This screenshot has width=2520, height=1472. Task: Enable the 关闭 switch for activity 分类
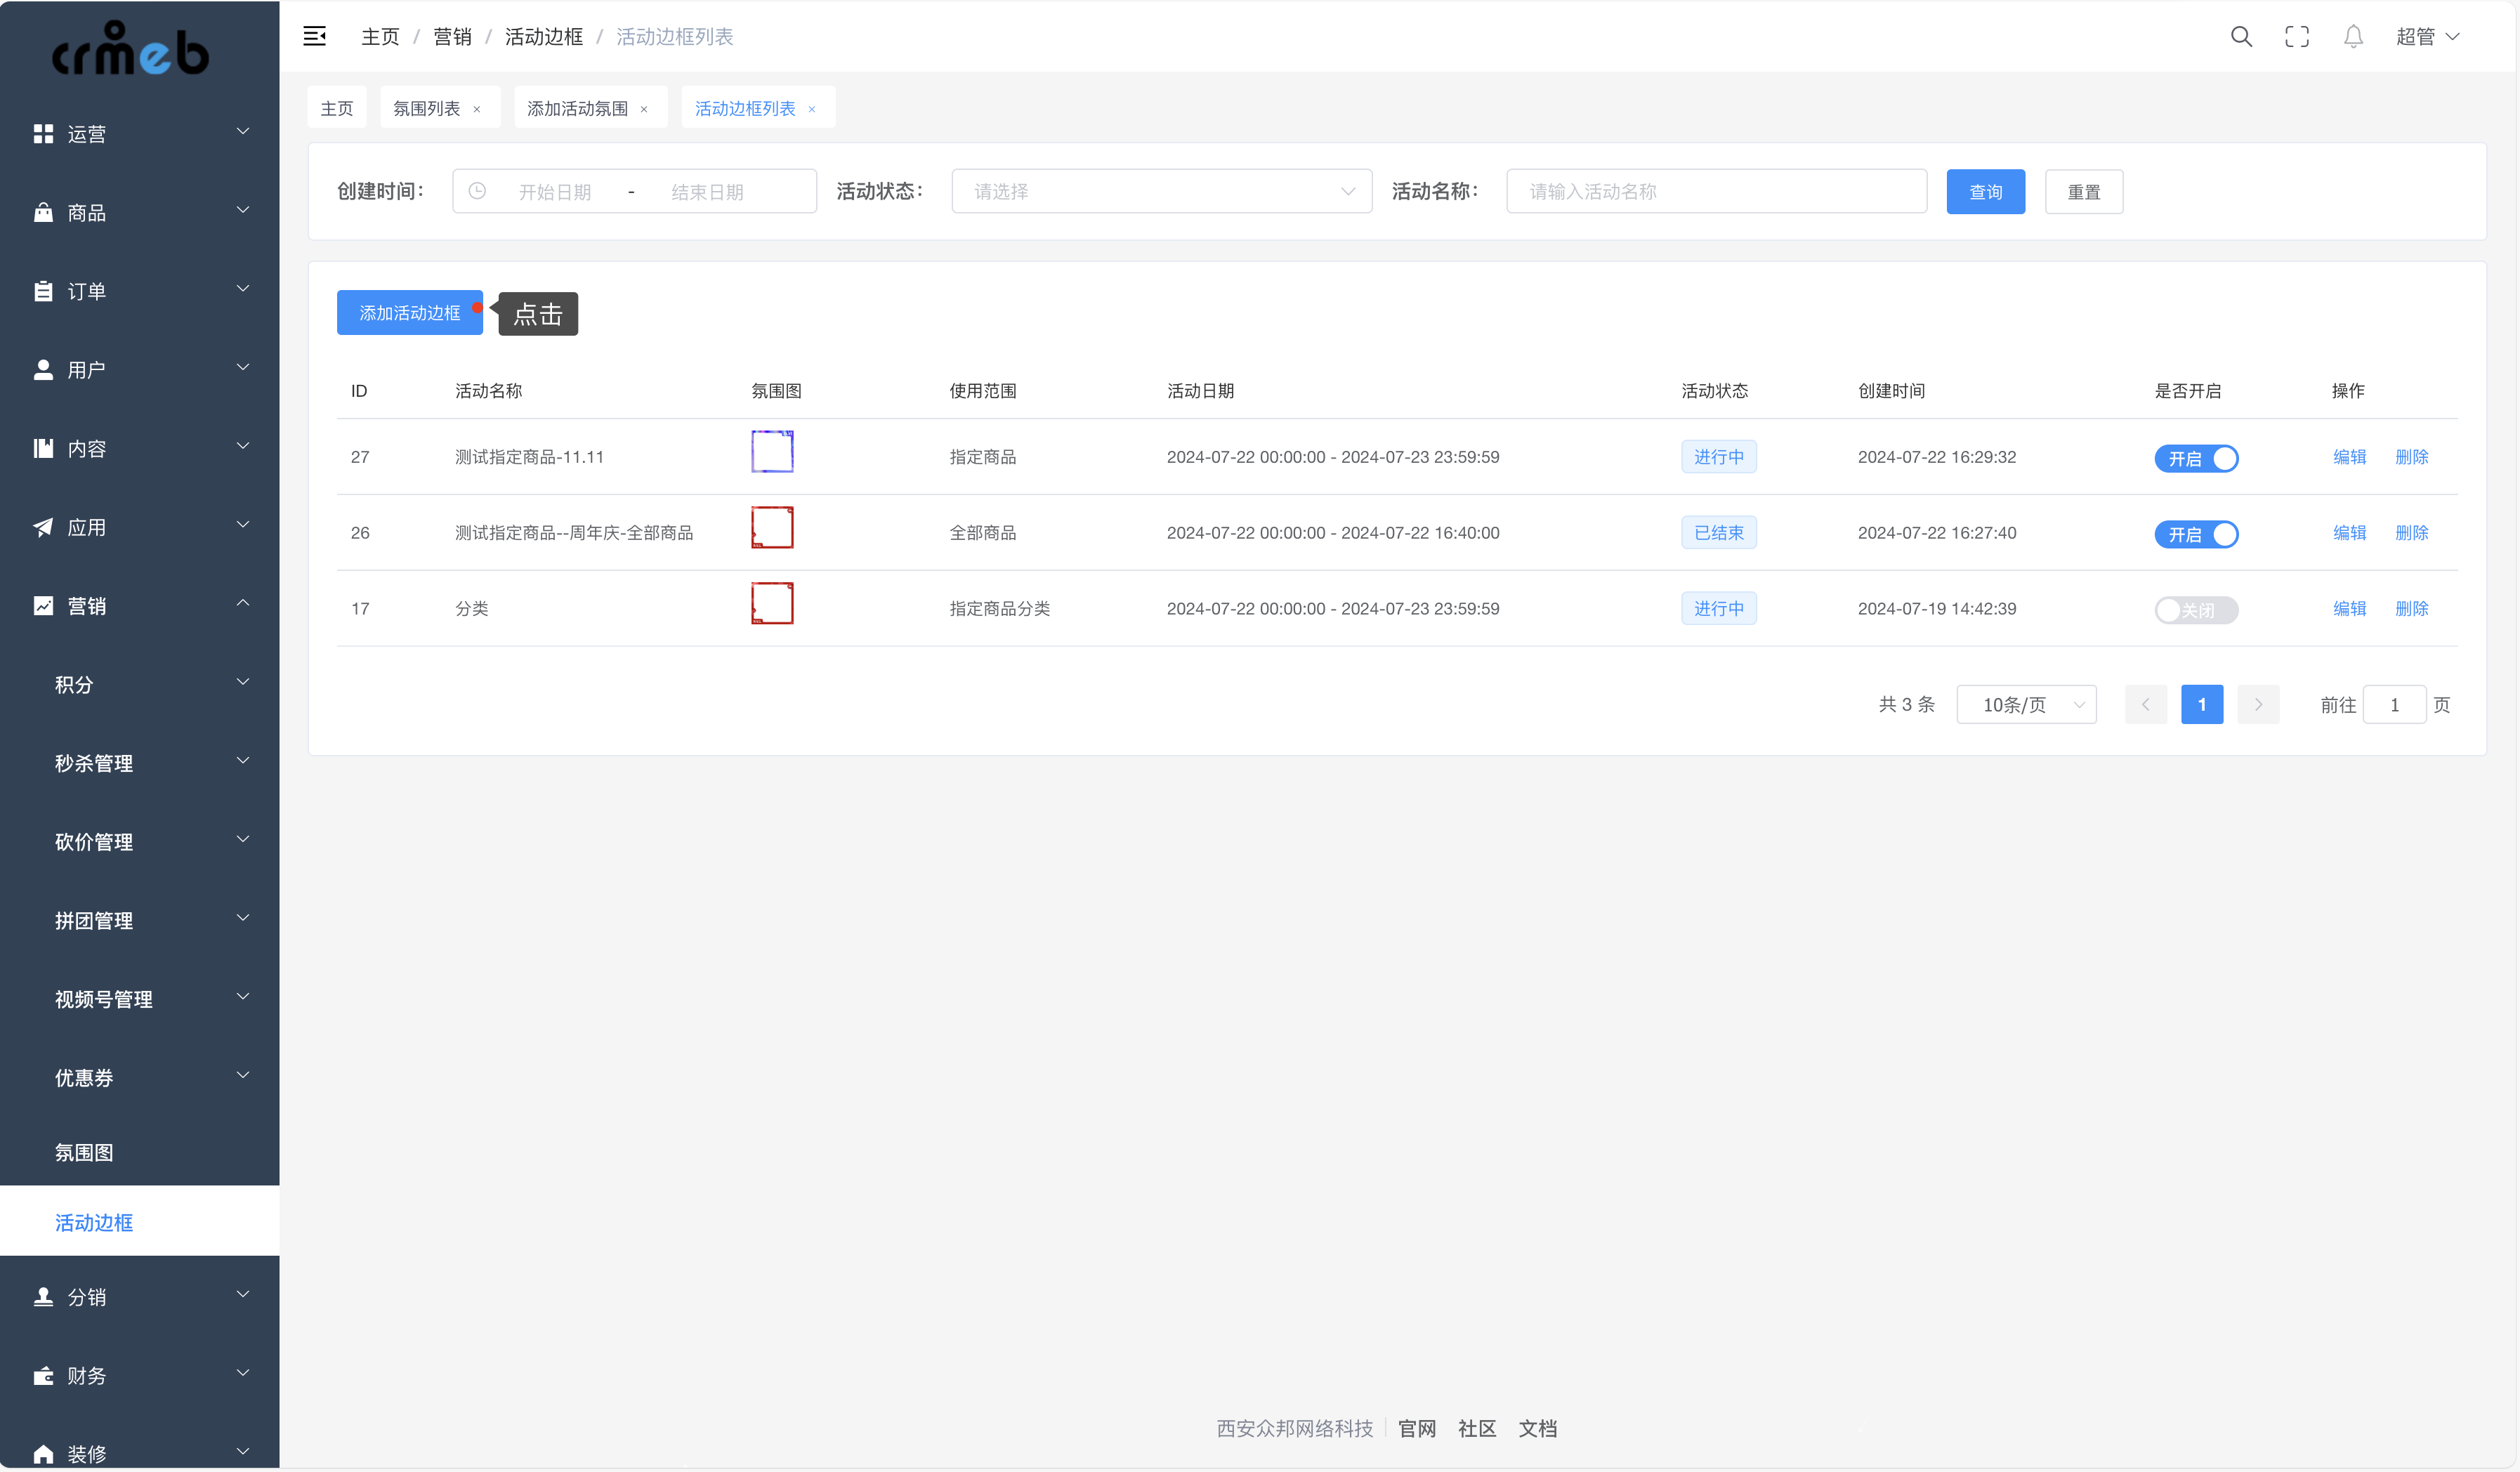[2196, 610]
